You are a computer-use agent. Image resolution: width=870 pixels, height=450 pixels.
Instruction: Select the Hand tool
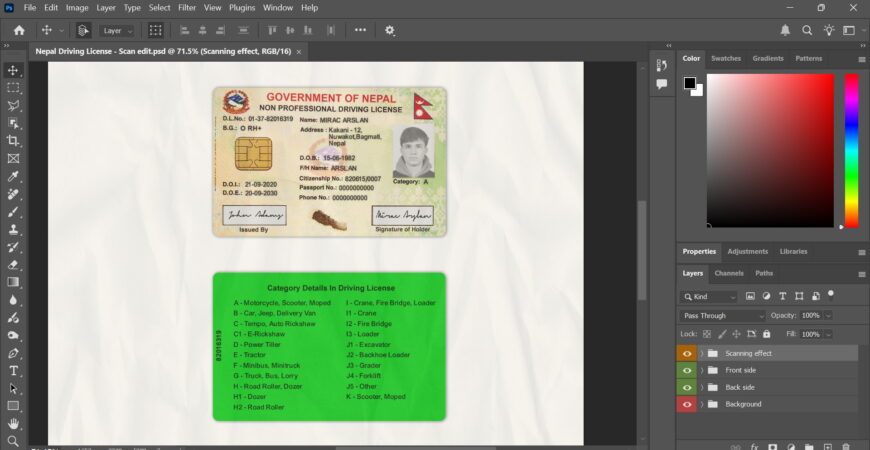(13, 424)
